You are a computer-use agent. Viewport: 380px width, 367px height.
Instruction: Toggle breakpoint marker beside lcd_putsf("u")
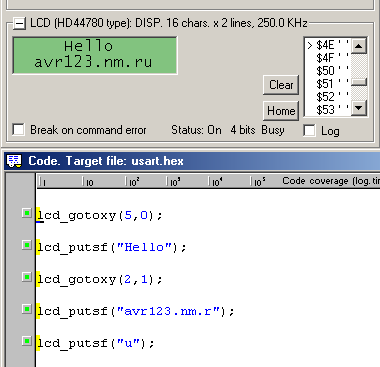[x=27, y=341]
